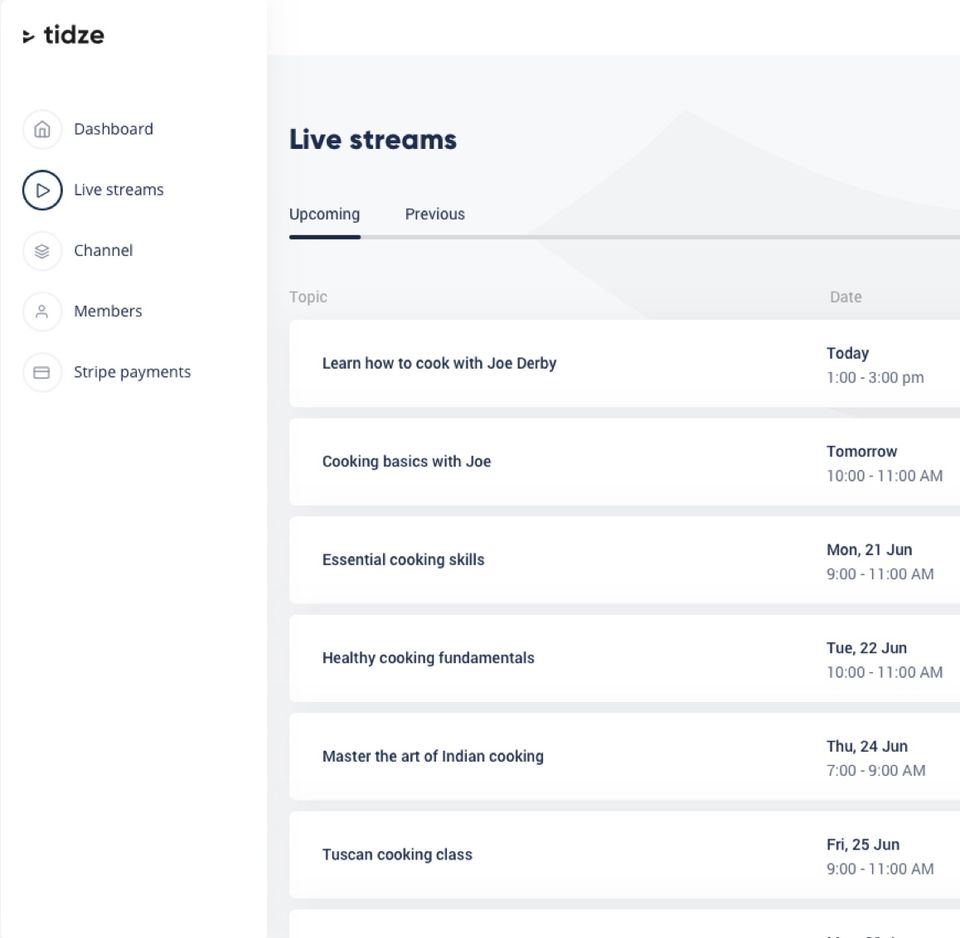Click the Live streams play icon
The height and width of the screenshot is (938, 960).
tap(42, 190)
